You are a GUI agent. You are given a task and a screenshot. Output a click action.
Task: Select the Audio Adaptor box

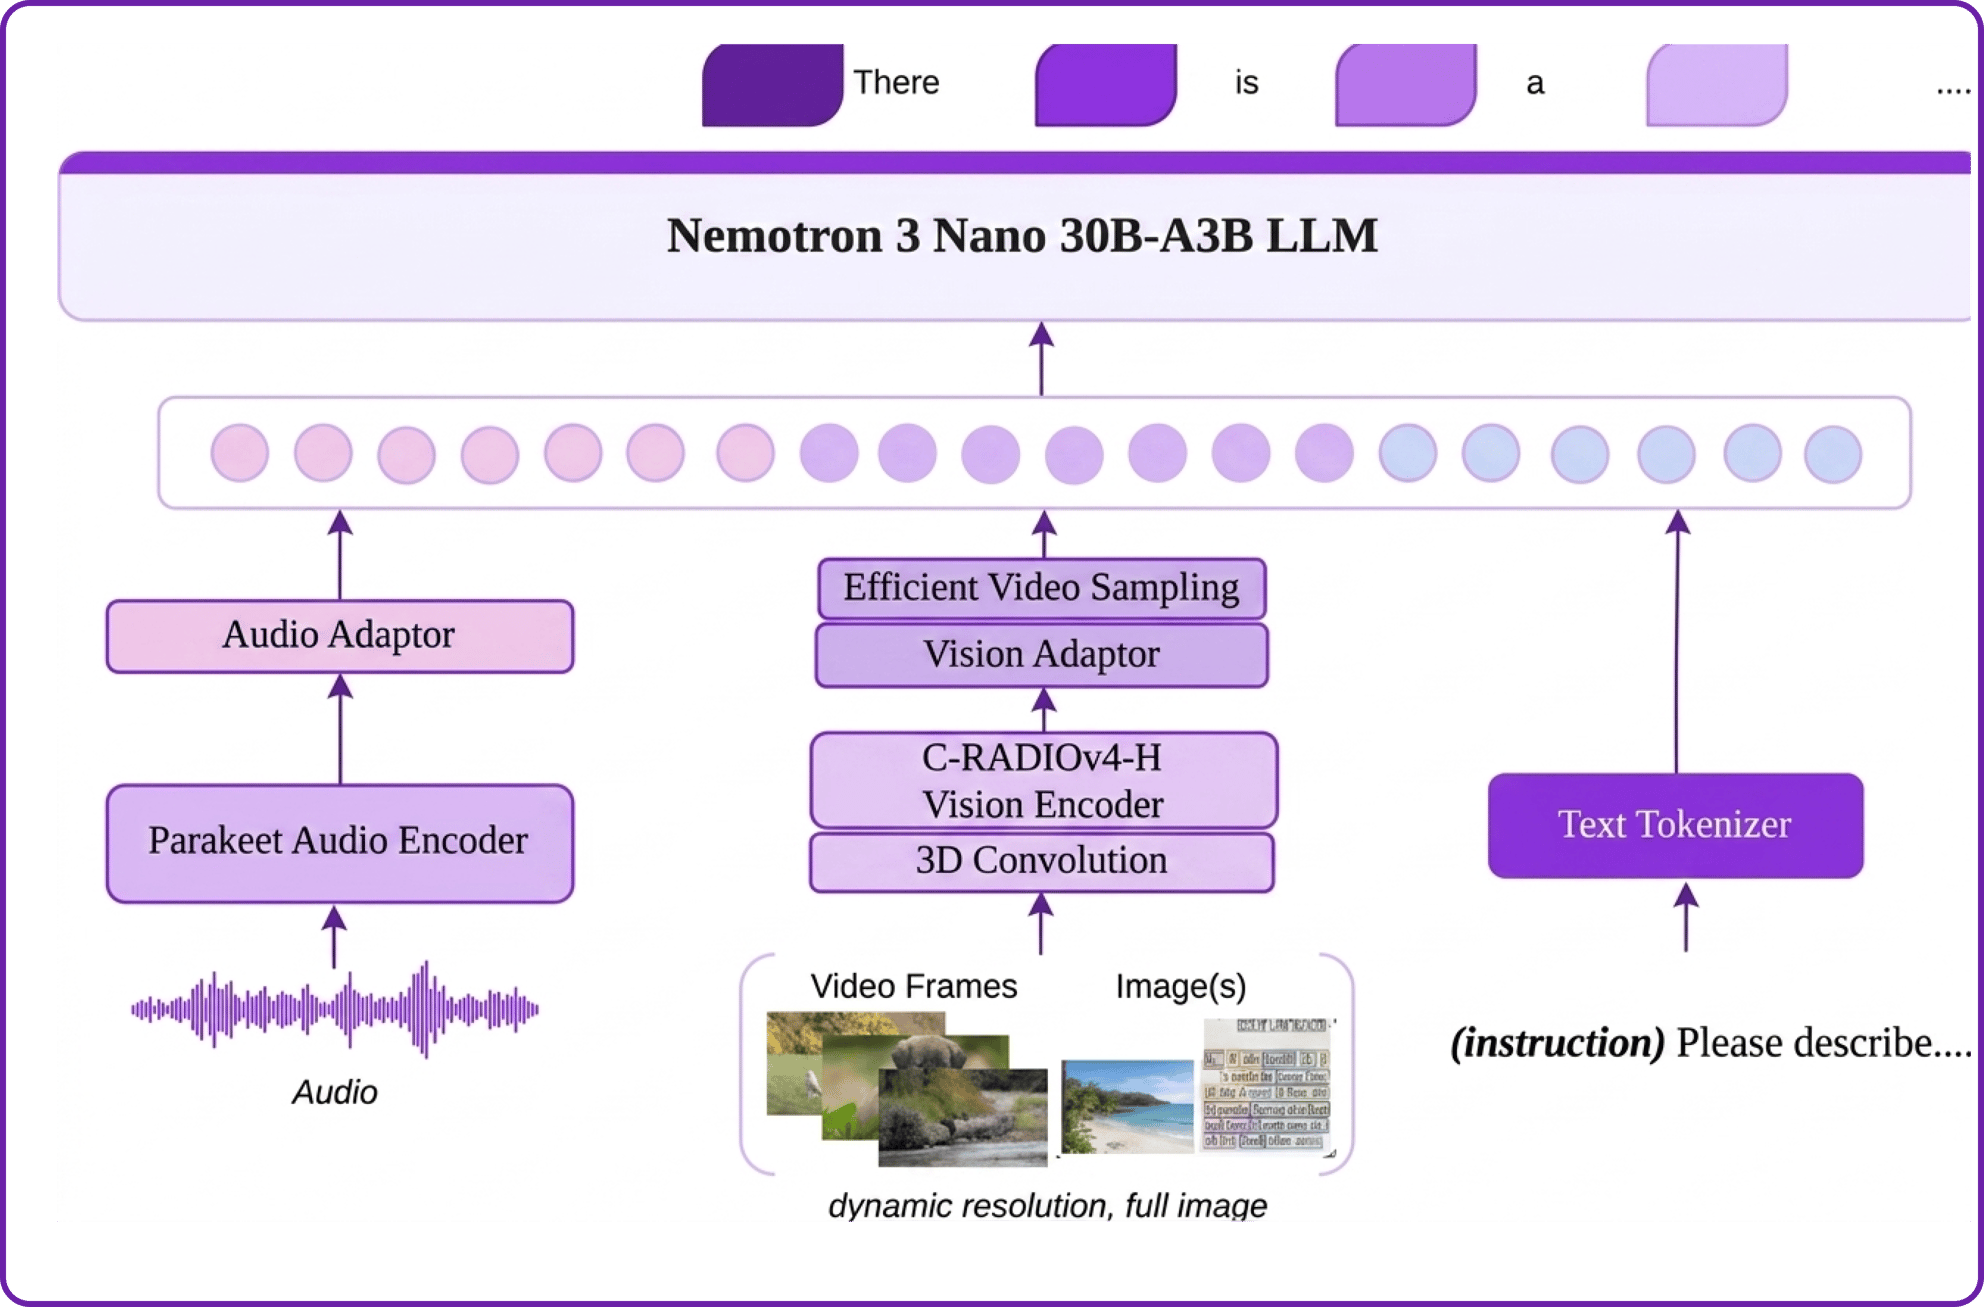340,636
